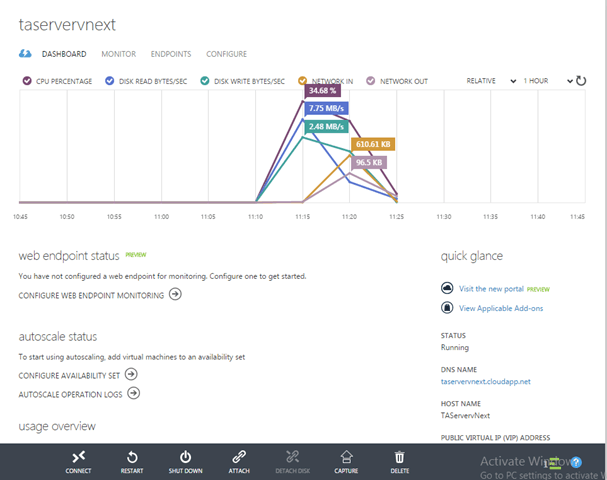Open Configure Web Endpoint Monitoring link

pyautogui.click(x=91, y=295)
